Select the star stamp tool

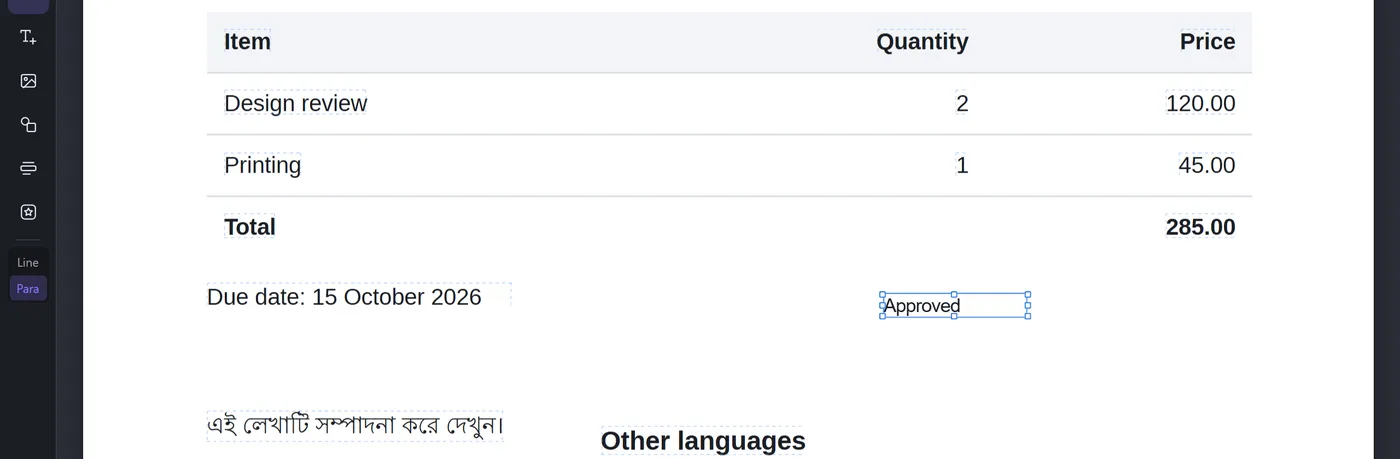(x=28, y=212)
